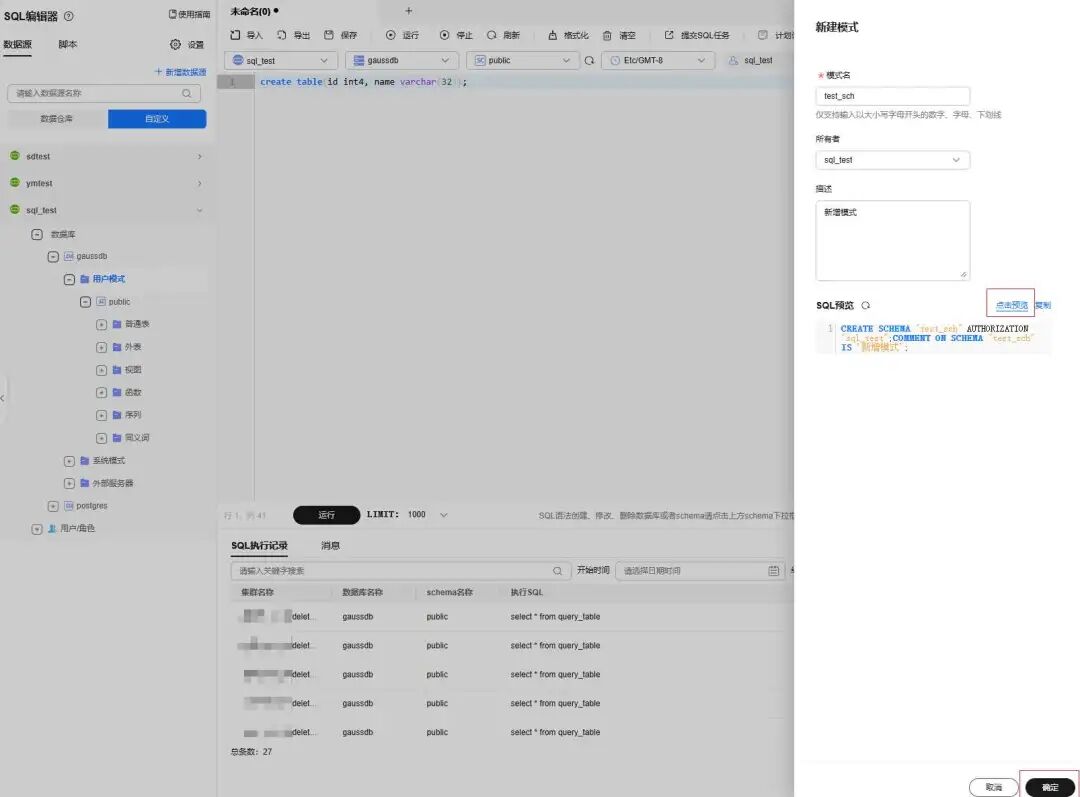Click the 设置 gear icon

176,44
